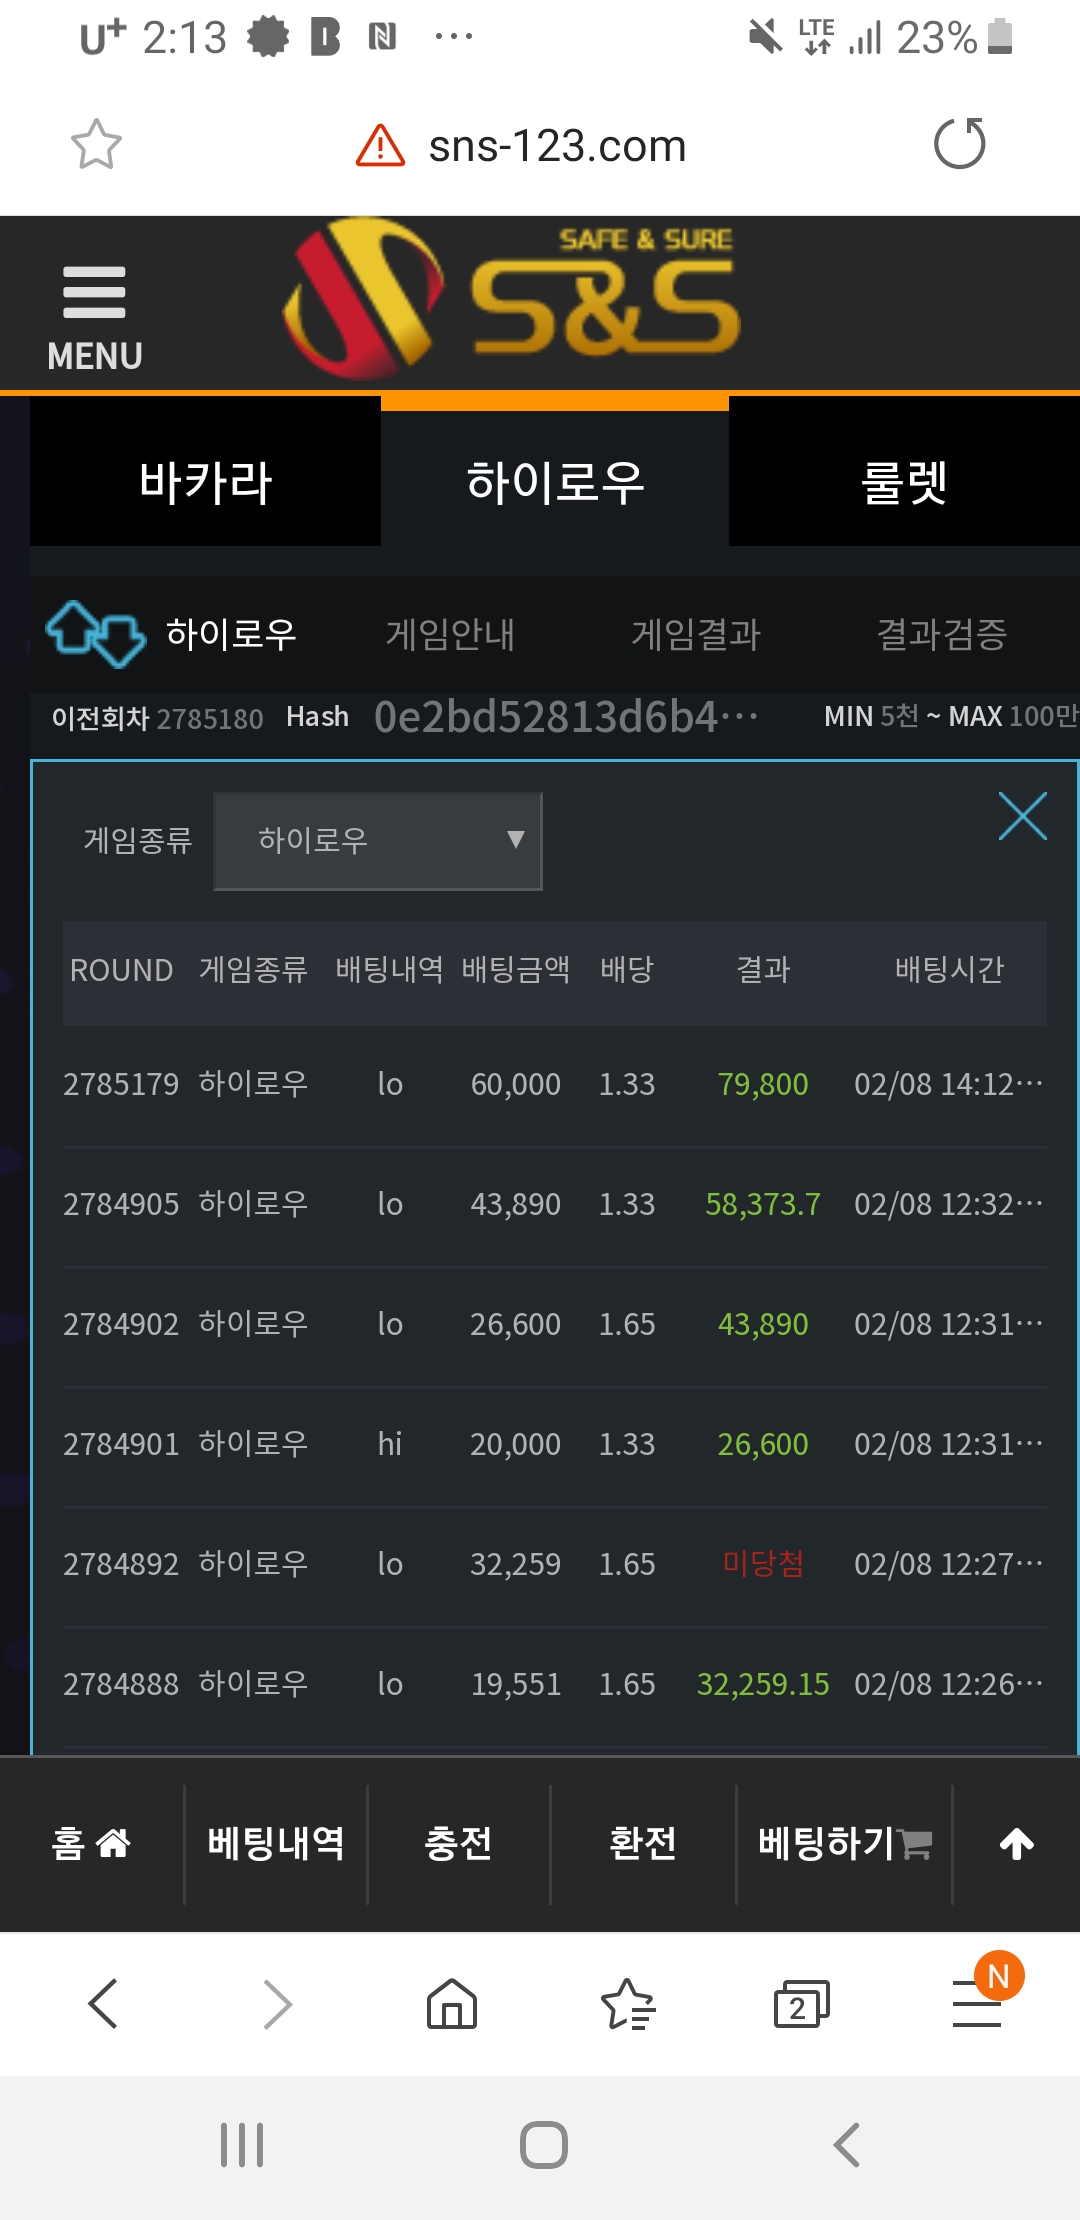Tap the site security warning triangle

[380, 146]
